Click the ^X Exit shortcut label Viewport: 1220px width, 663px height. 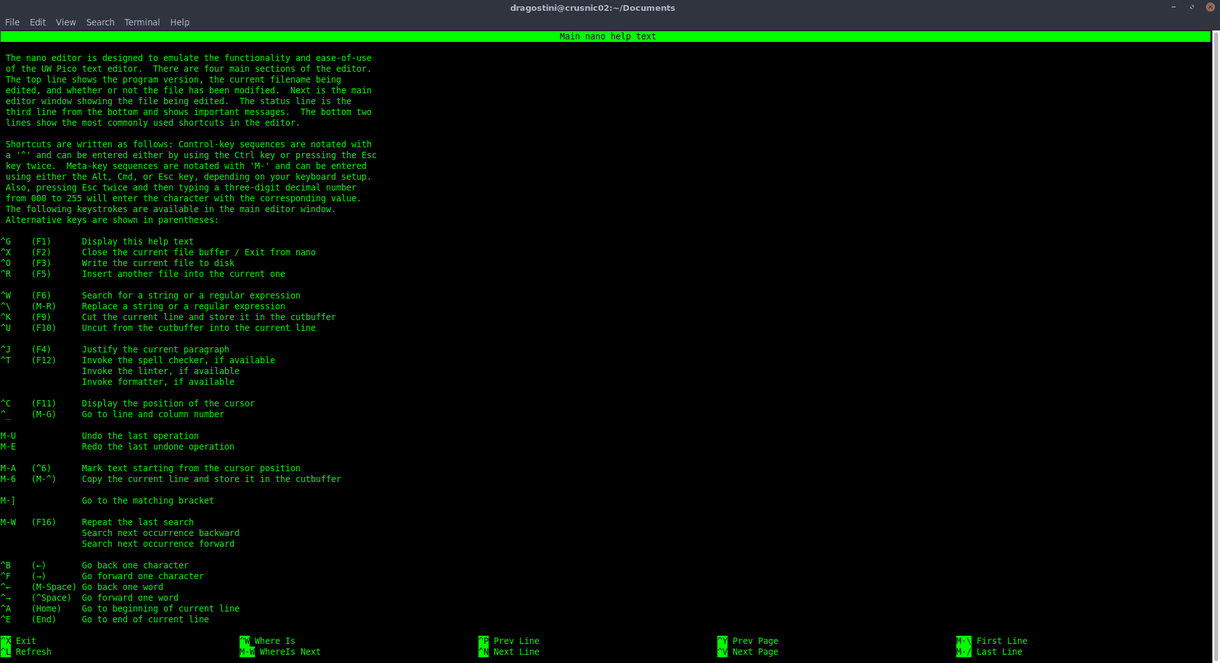point(19,641)
